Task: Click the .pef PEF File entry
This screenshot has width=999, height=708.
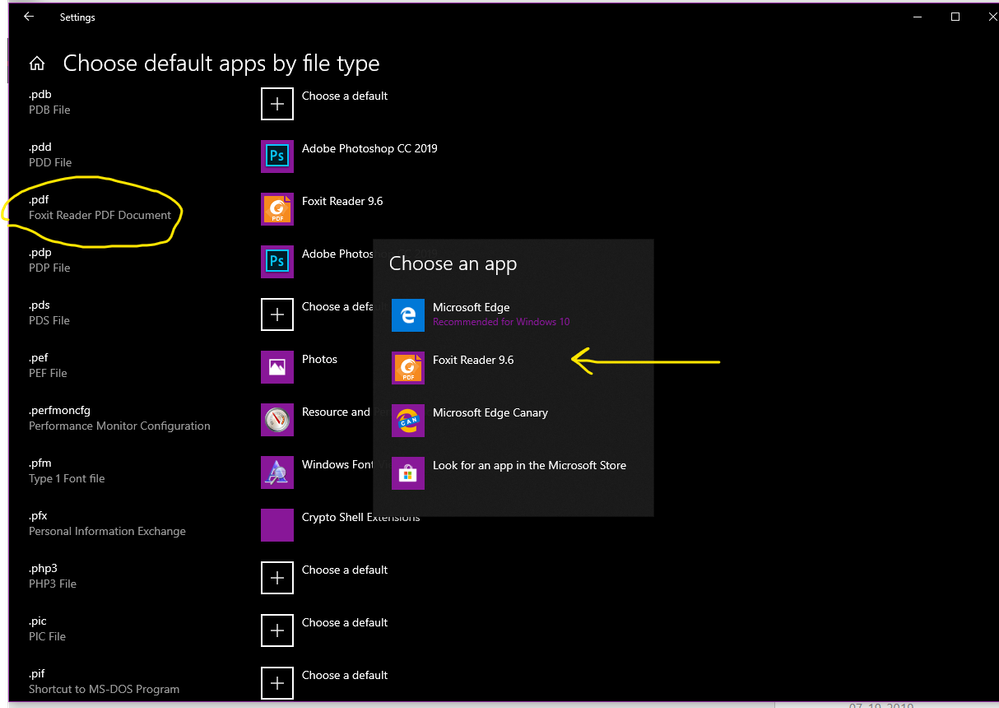Action: tap(48, 366)
